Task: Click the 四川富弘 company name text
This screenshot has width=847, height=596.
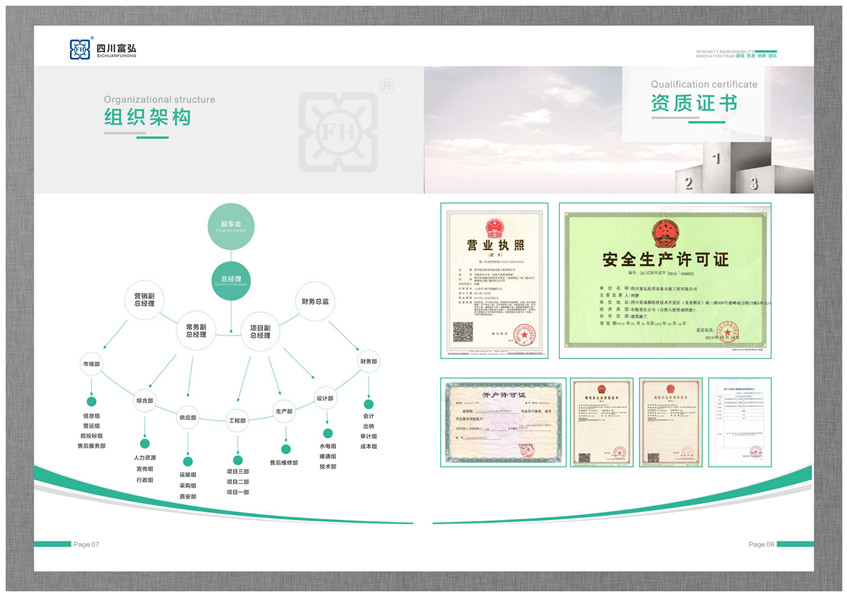Action: 116,48
